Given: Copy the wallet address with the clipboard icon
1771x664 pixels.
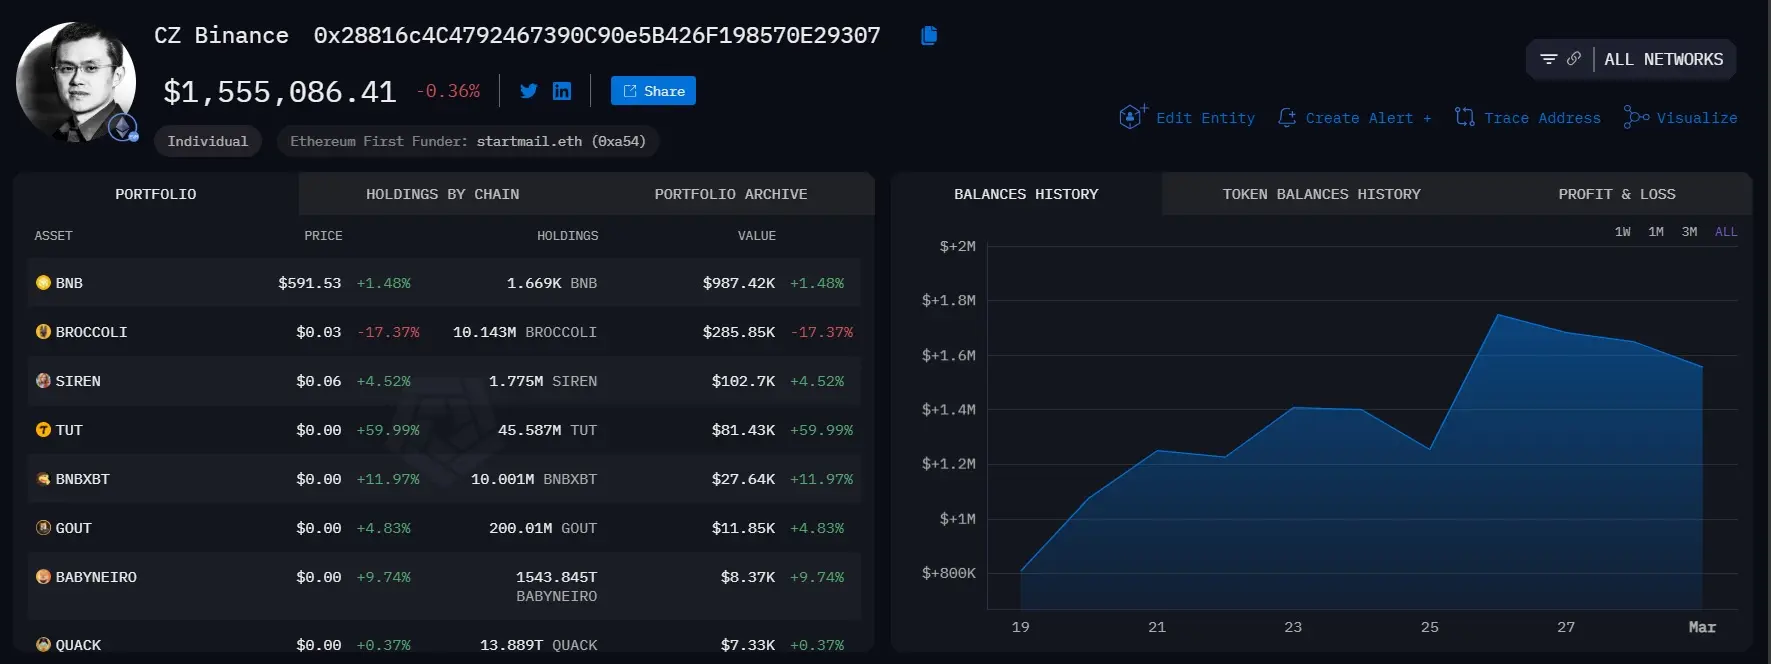Looking at the screenshot, I should pos(929,35).
